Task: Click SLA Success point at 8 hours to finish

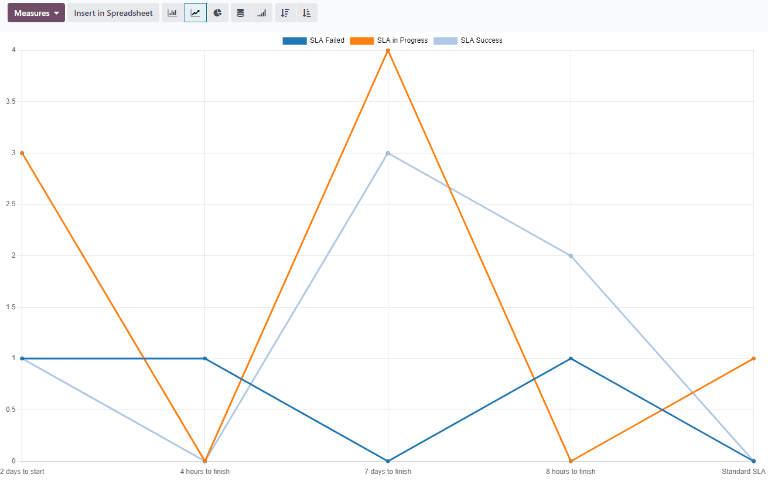Action: pos(570,256)
